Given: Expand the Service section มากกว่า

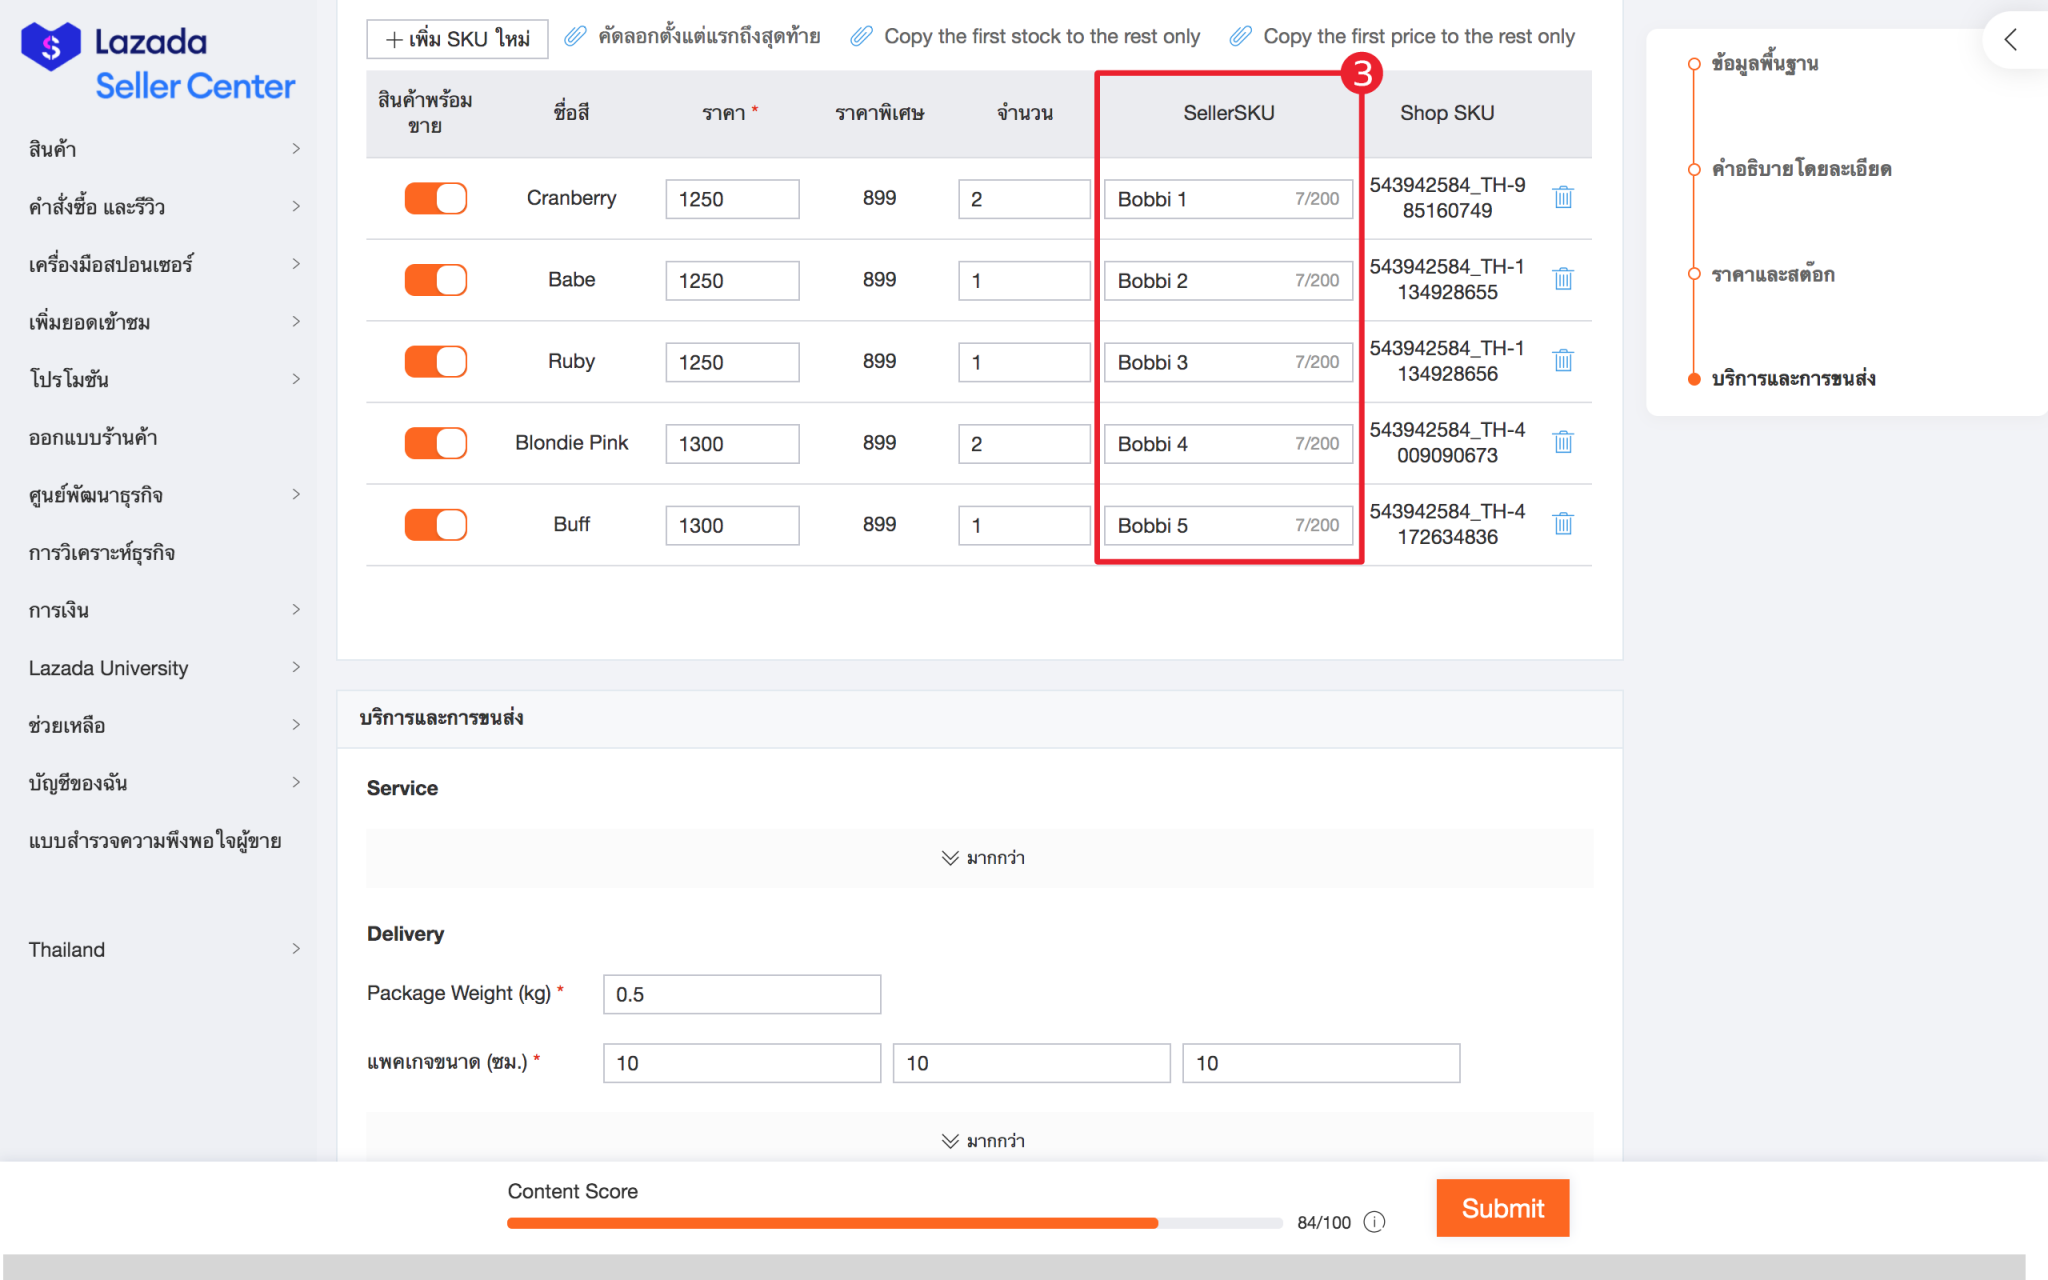Looking at the screenshot, I should (981, 858).
